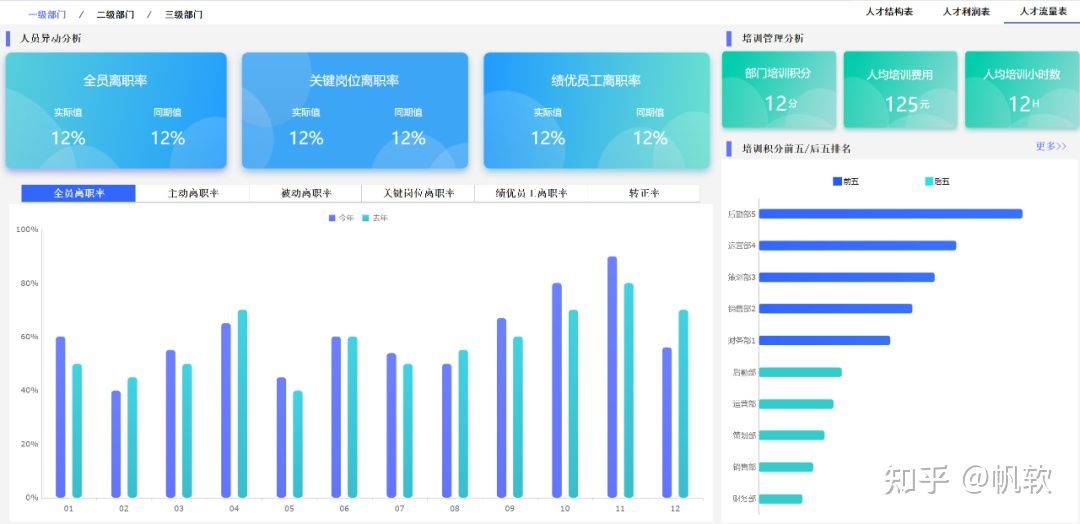Click the 后勤部5 ranking bar
The image size is (1080, 524).
click(891, 214)
